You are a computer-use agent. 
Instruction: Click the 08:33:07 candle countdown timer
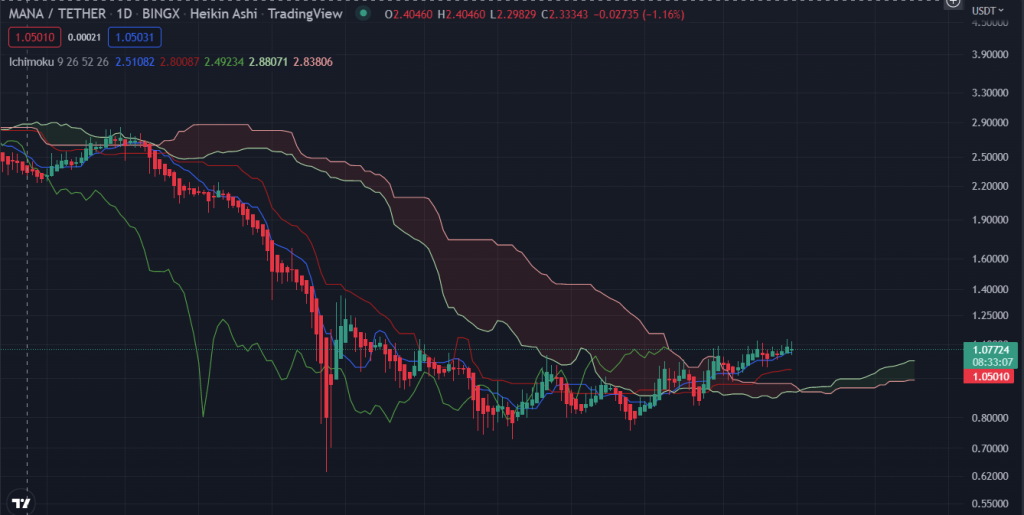(x=991, y=361)
